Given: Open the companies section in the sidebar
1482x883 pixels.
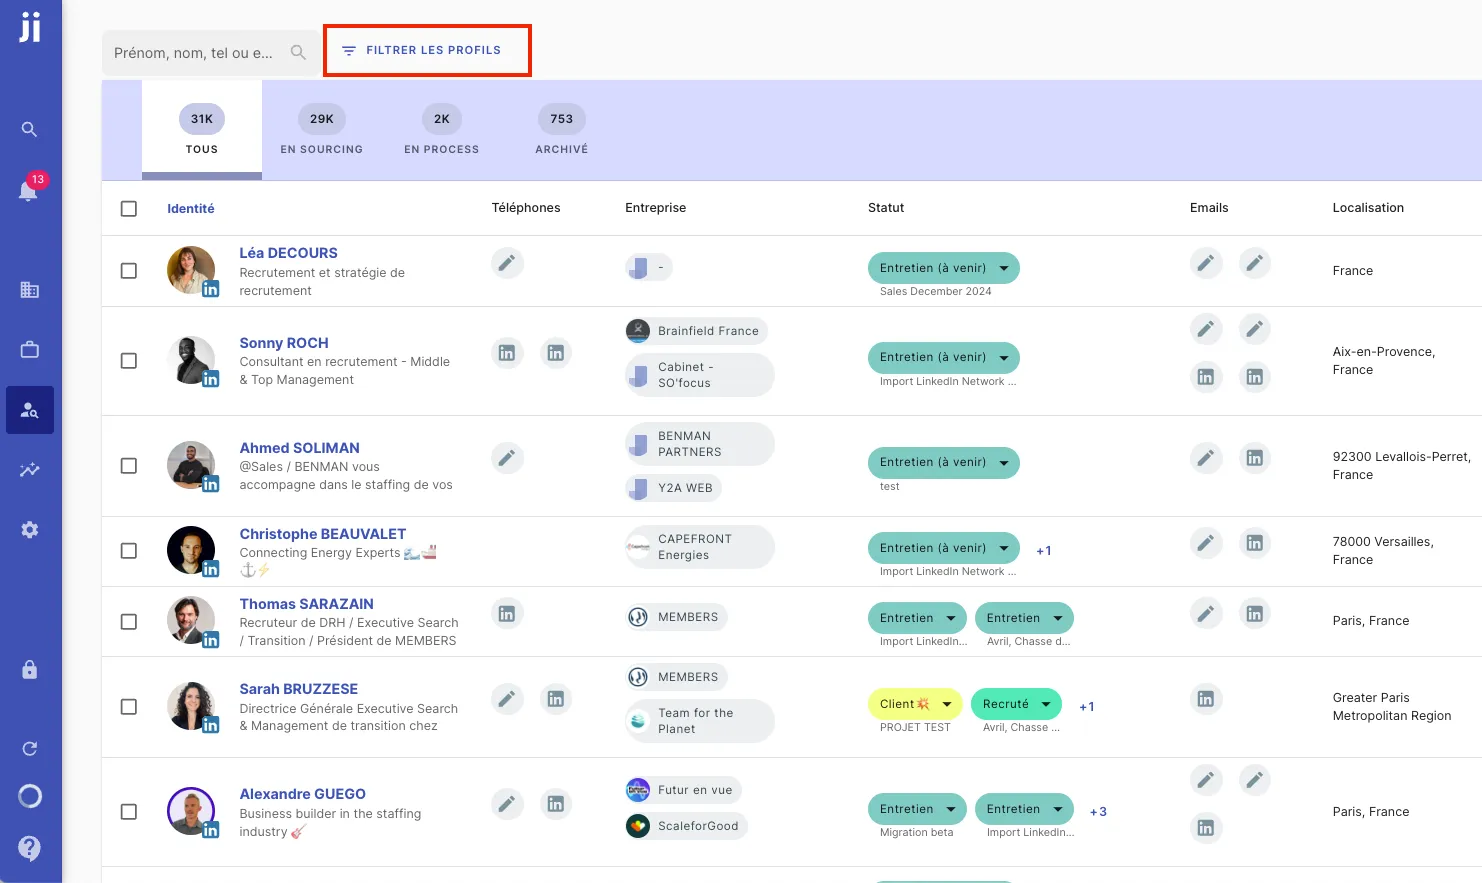Looking at the screenshot, I should (x=29, y=288).
